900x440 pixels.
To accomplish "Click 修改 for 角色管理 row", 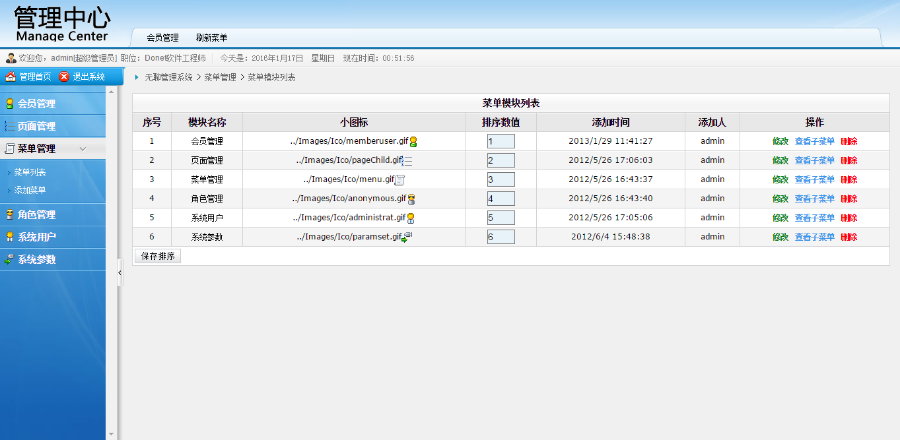I will pyautogui.click(x=781, y=198).
